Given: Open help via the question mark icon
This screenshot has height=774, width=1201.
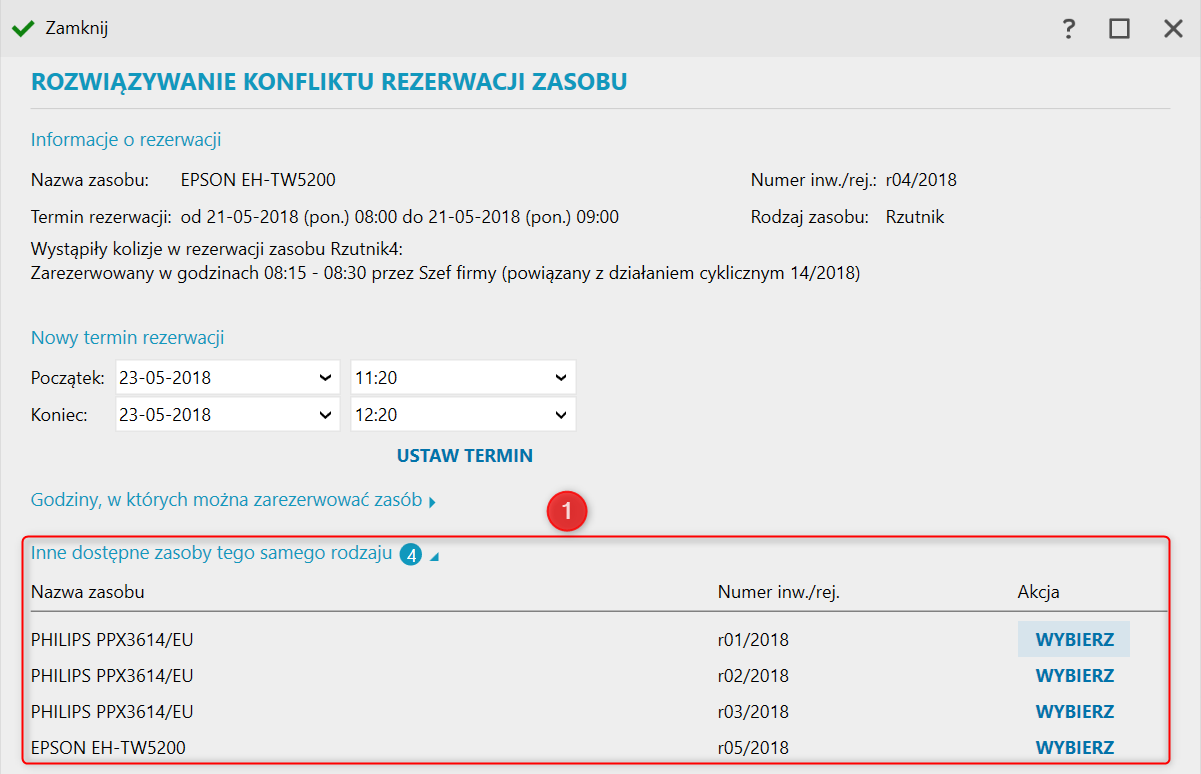Looking at the screenshot, I should 1069,29.
